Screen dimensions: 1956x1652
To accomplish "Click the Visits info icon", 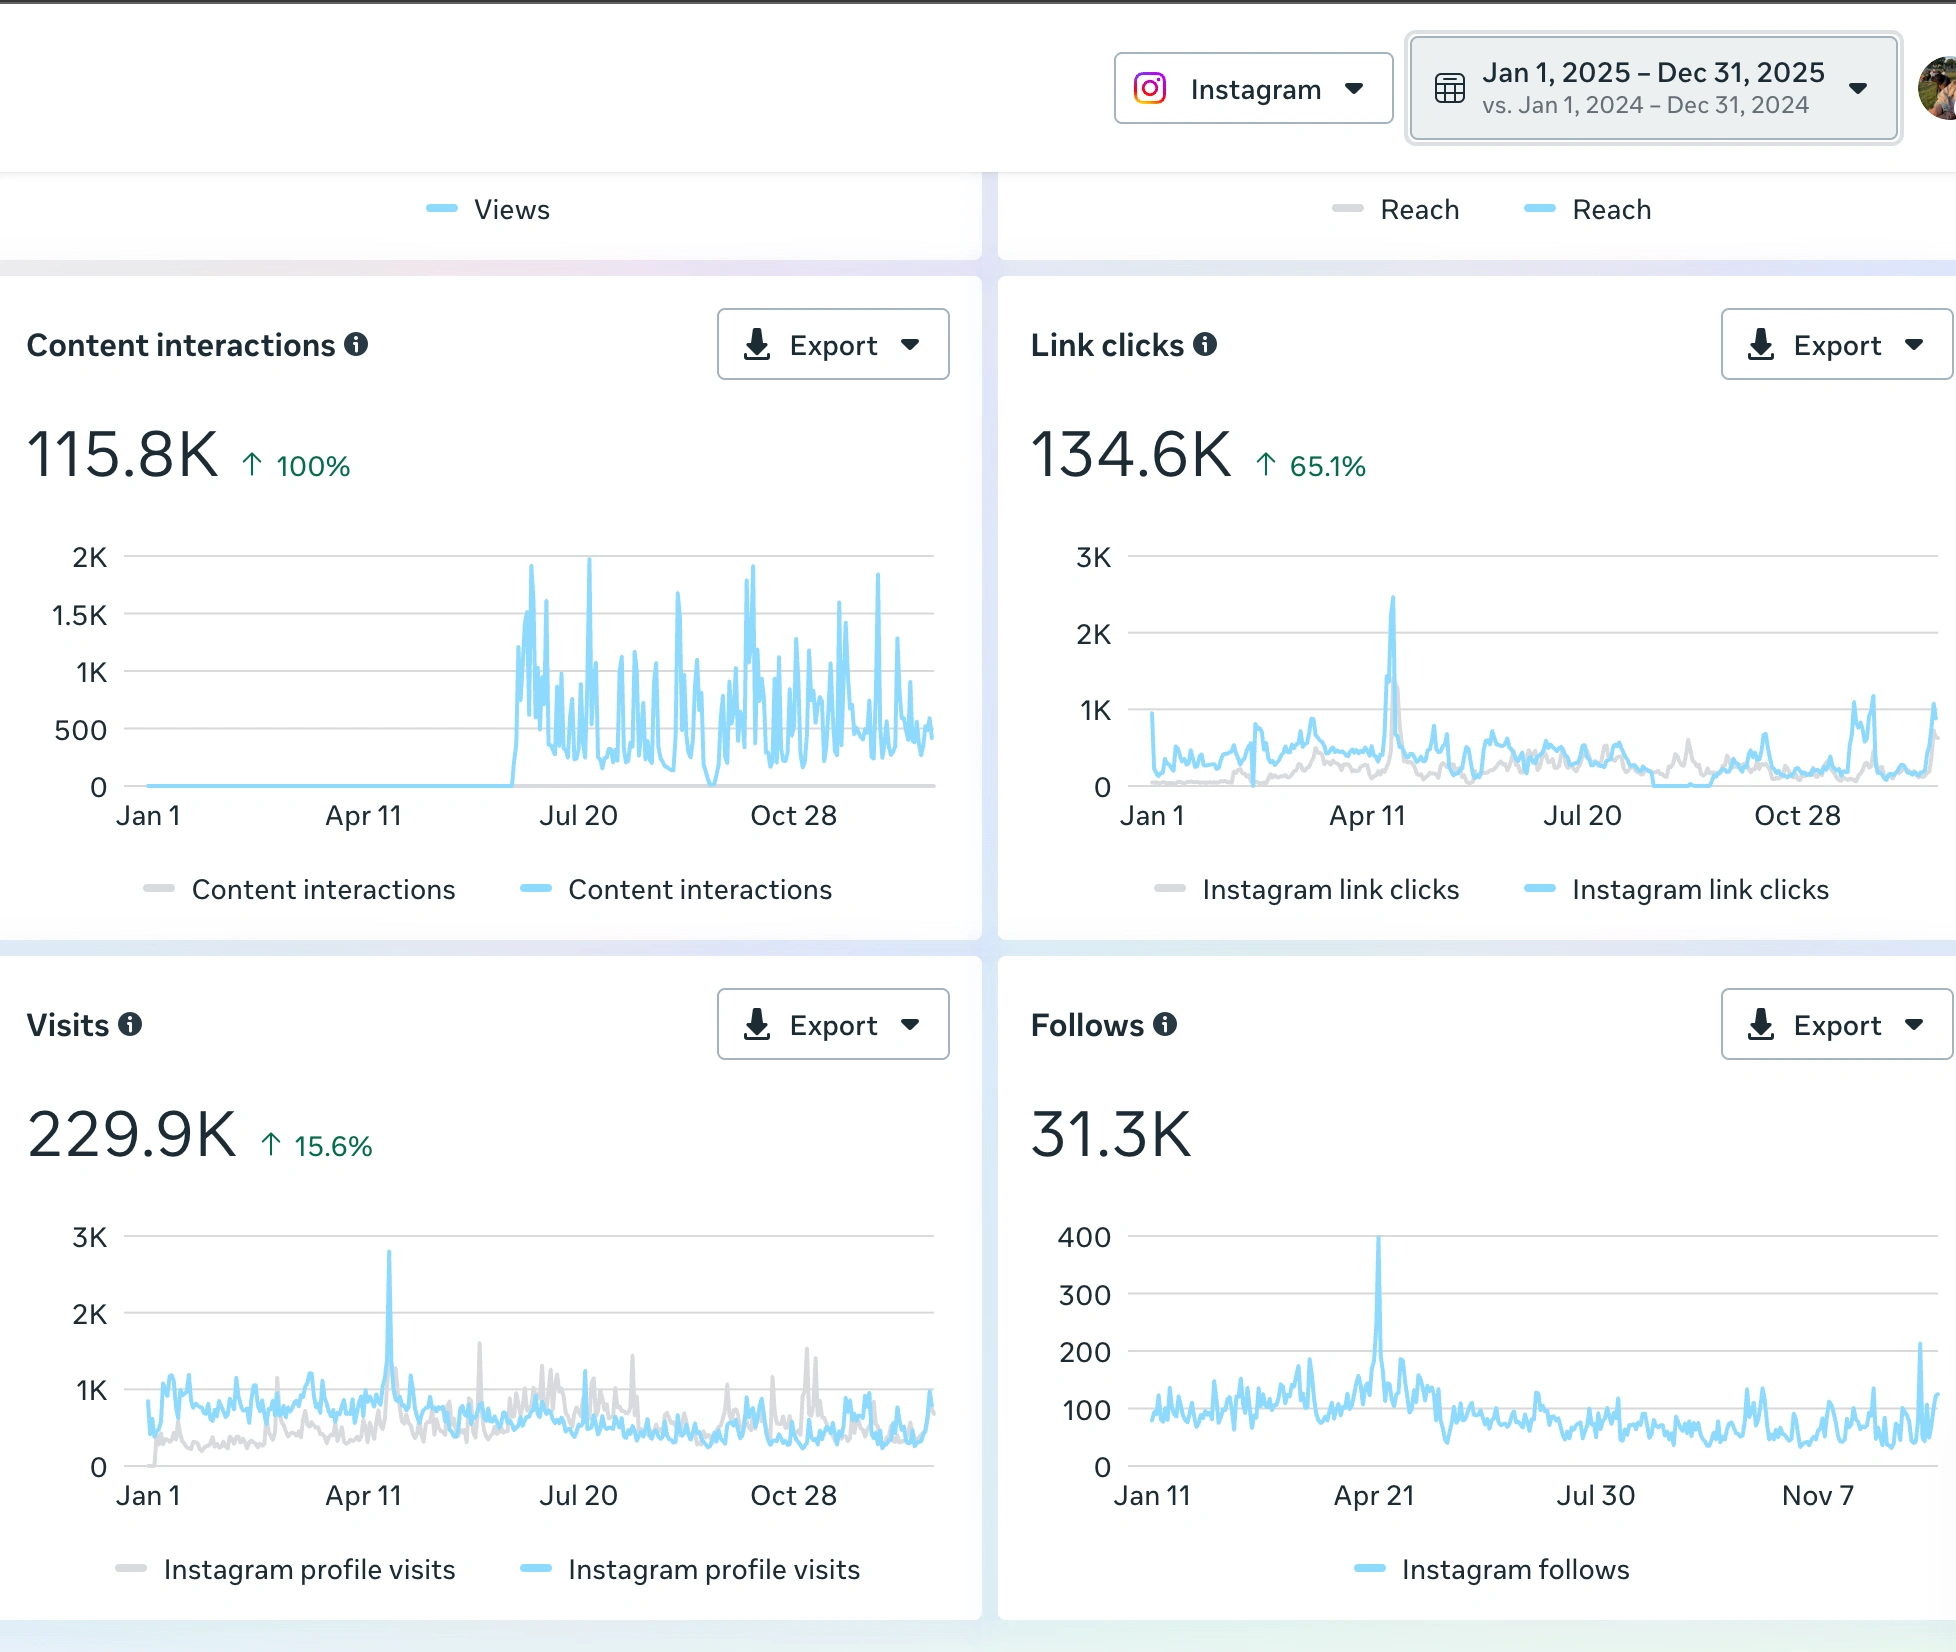I will (130, 1025).
